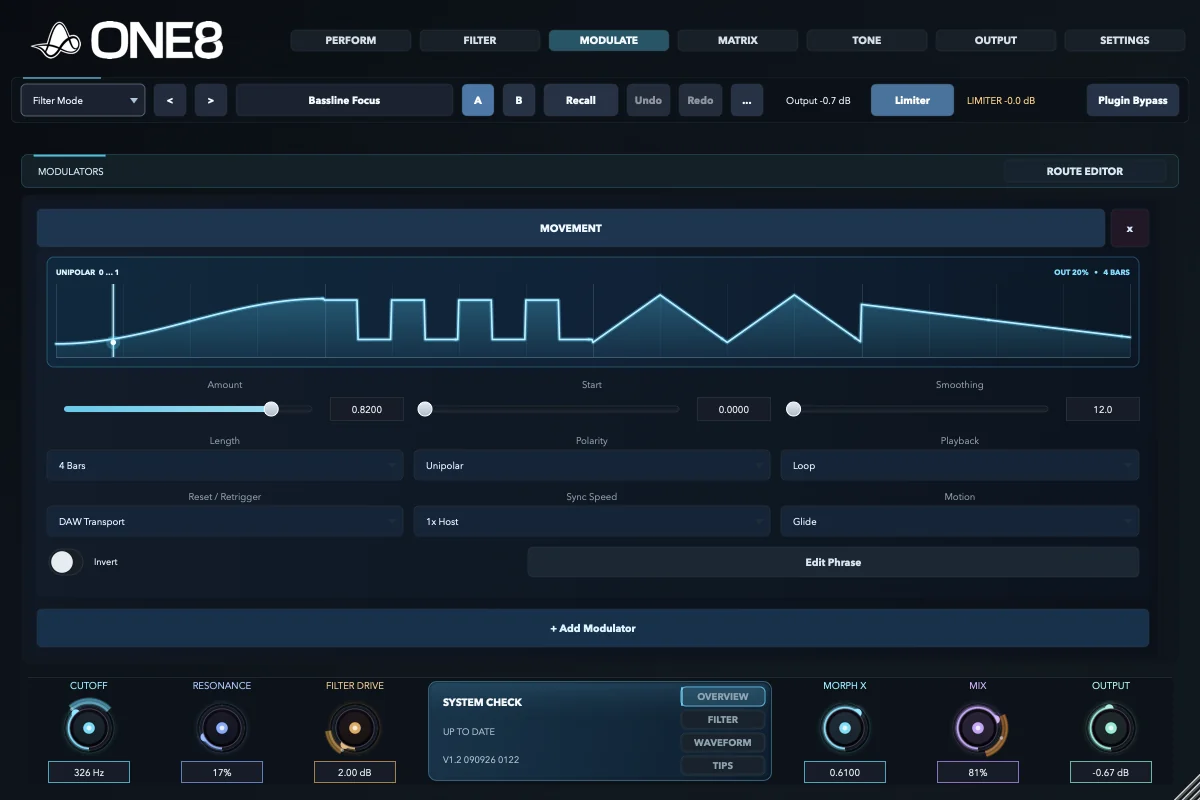Open the Settings tab
The image size is (1200, 800).
(1125, 41)
